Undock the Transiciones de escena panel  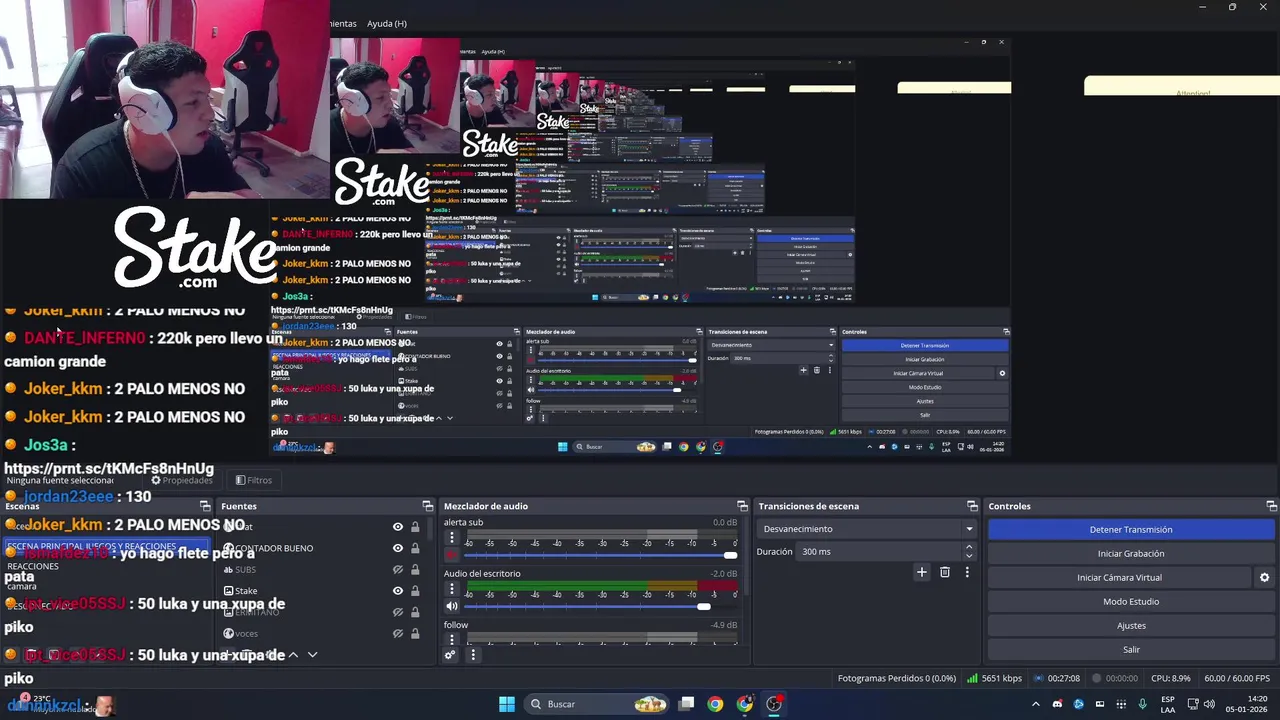(972, 506)
